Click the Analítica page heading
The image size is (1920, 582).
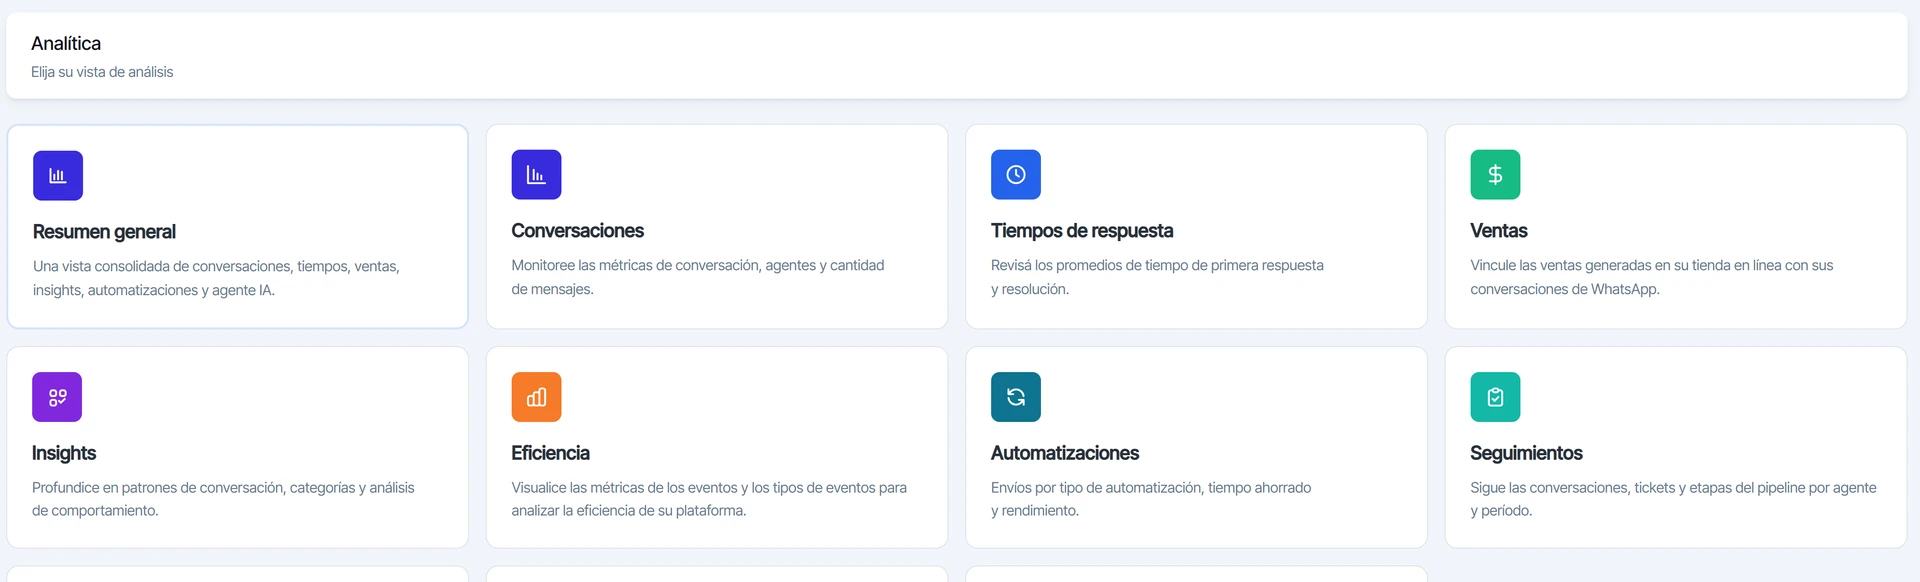coord(66,43)
